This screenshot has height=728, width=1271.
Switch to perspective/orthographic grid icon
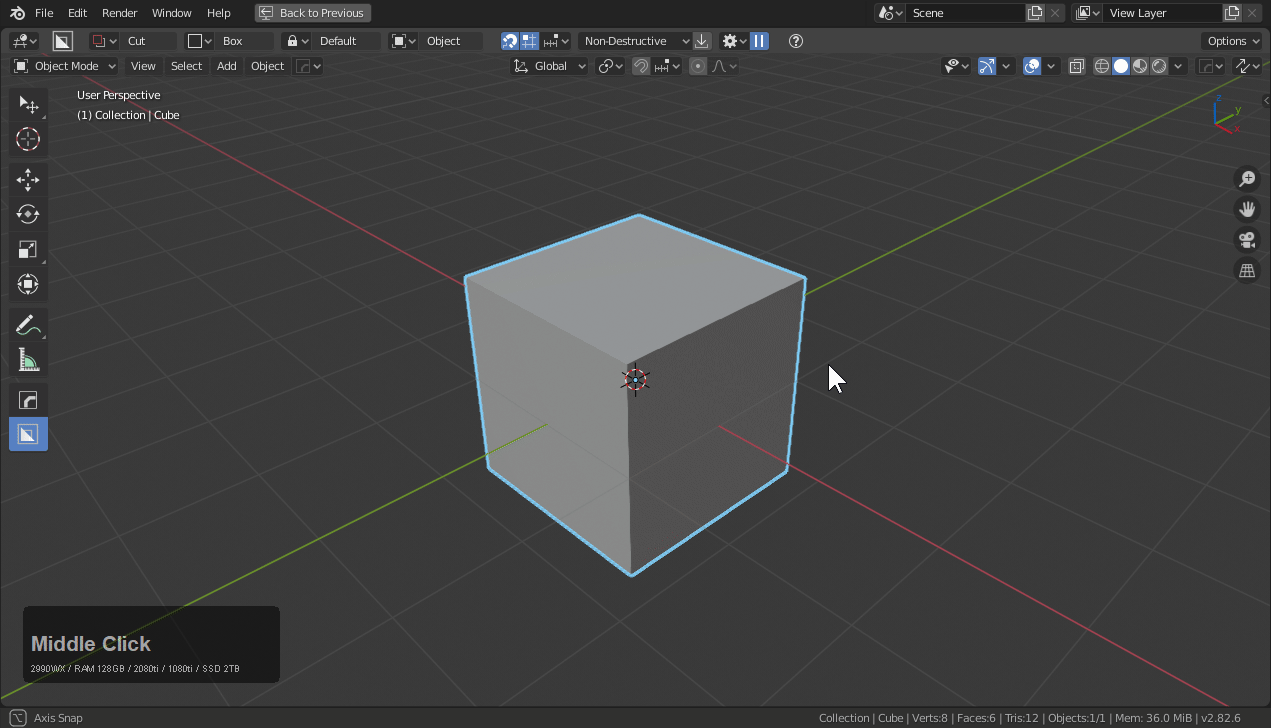1247,271
